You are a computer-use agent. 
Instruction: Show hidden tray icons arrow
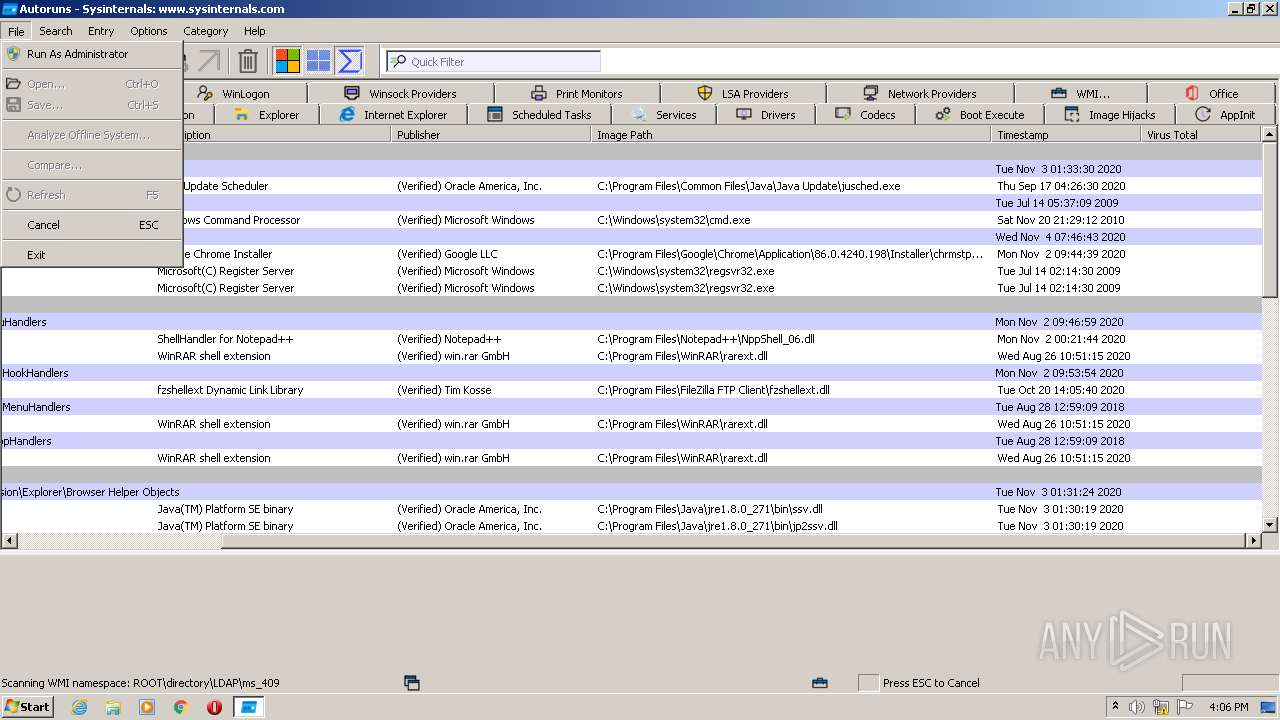coord(1116,707)
